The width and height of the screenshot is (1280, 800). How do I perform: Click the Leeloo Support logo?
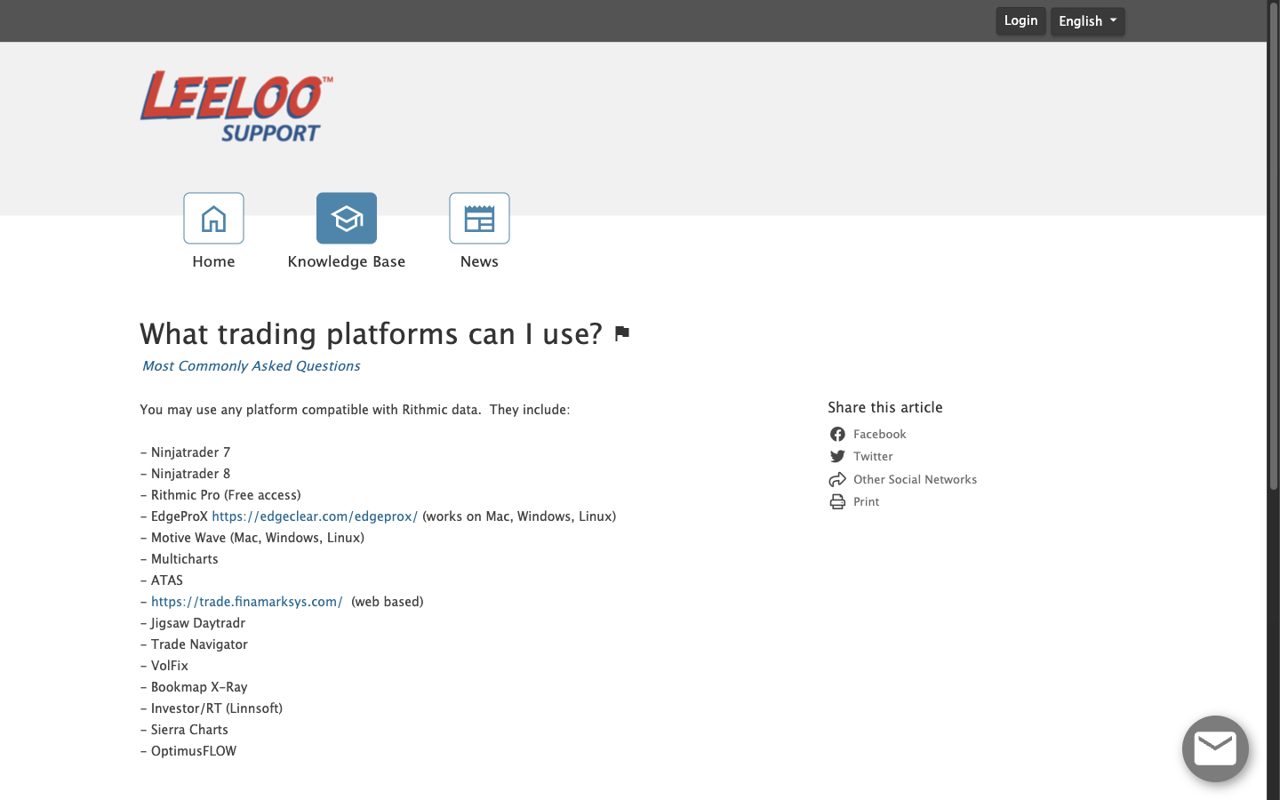pyautogui.click(x=236, y=107)
